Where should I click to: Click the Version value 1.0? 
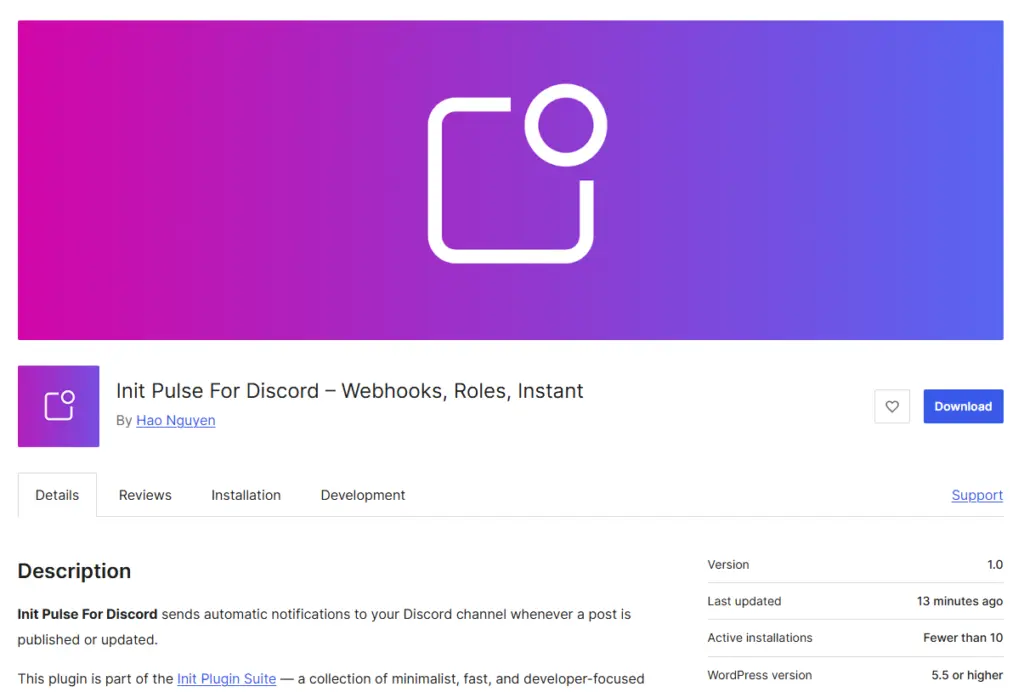(x=995, y=565)
